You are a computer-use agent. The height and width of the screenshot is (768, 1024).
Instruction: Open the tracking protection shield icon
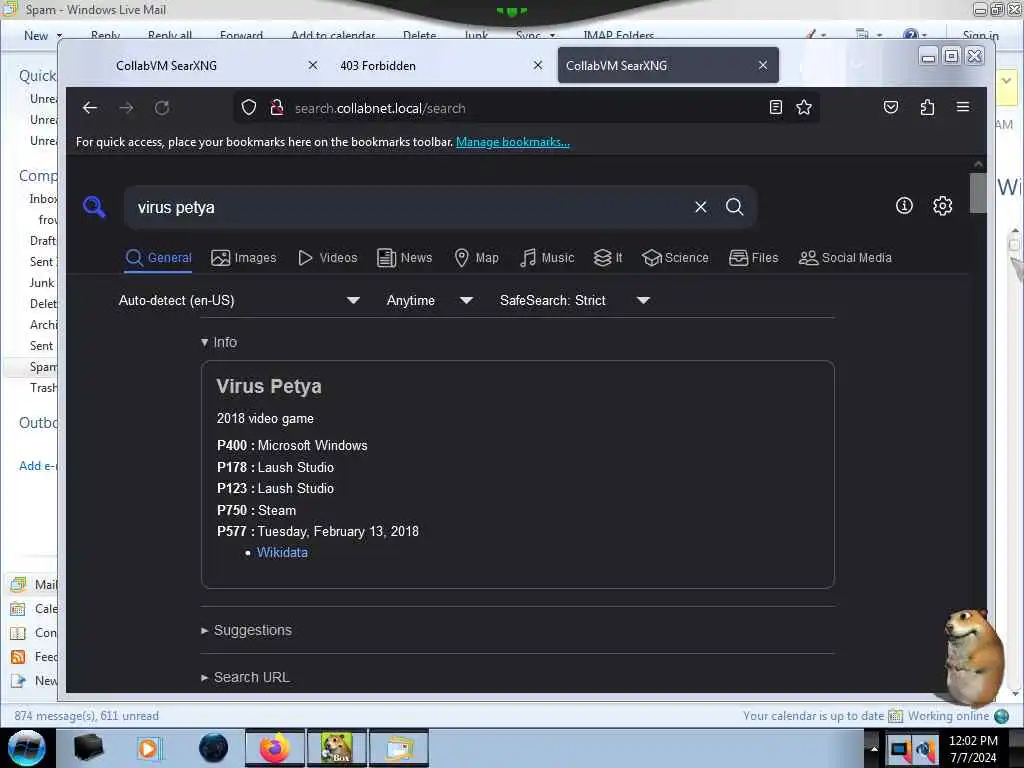click(x=249, y=108)
